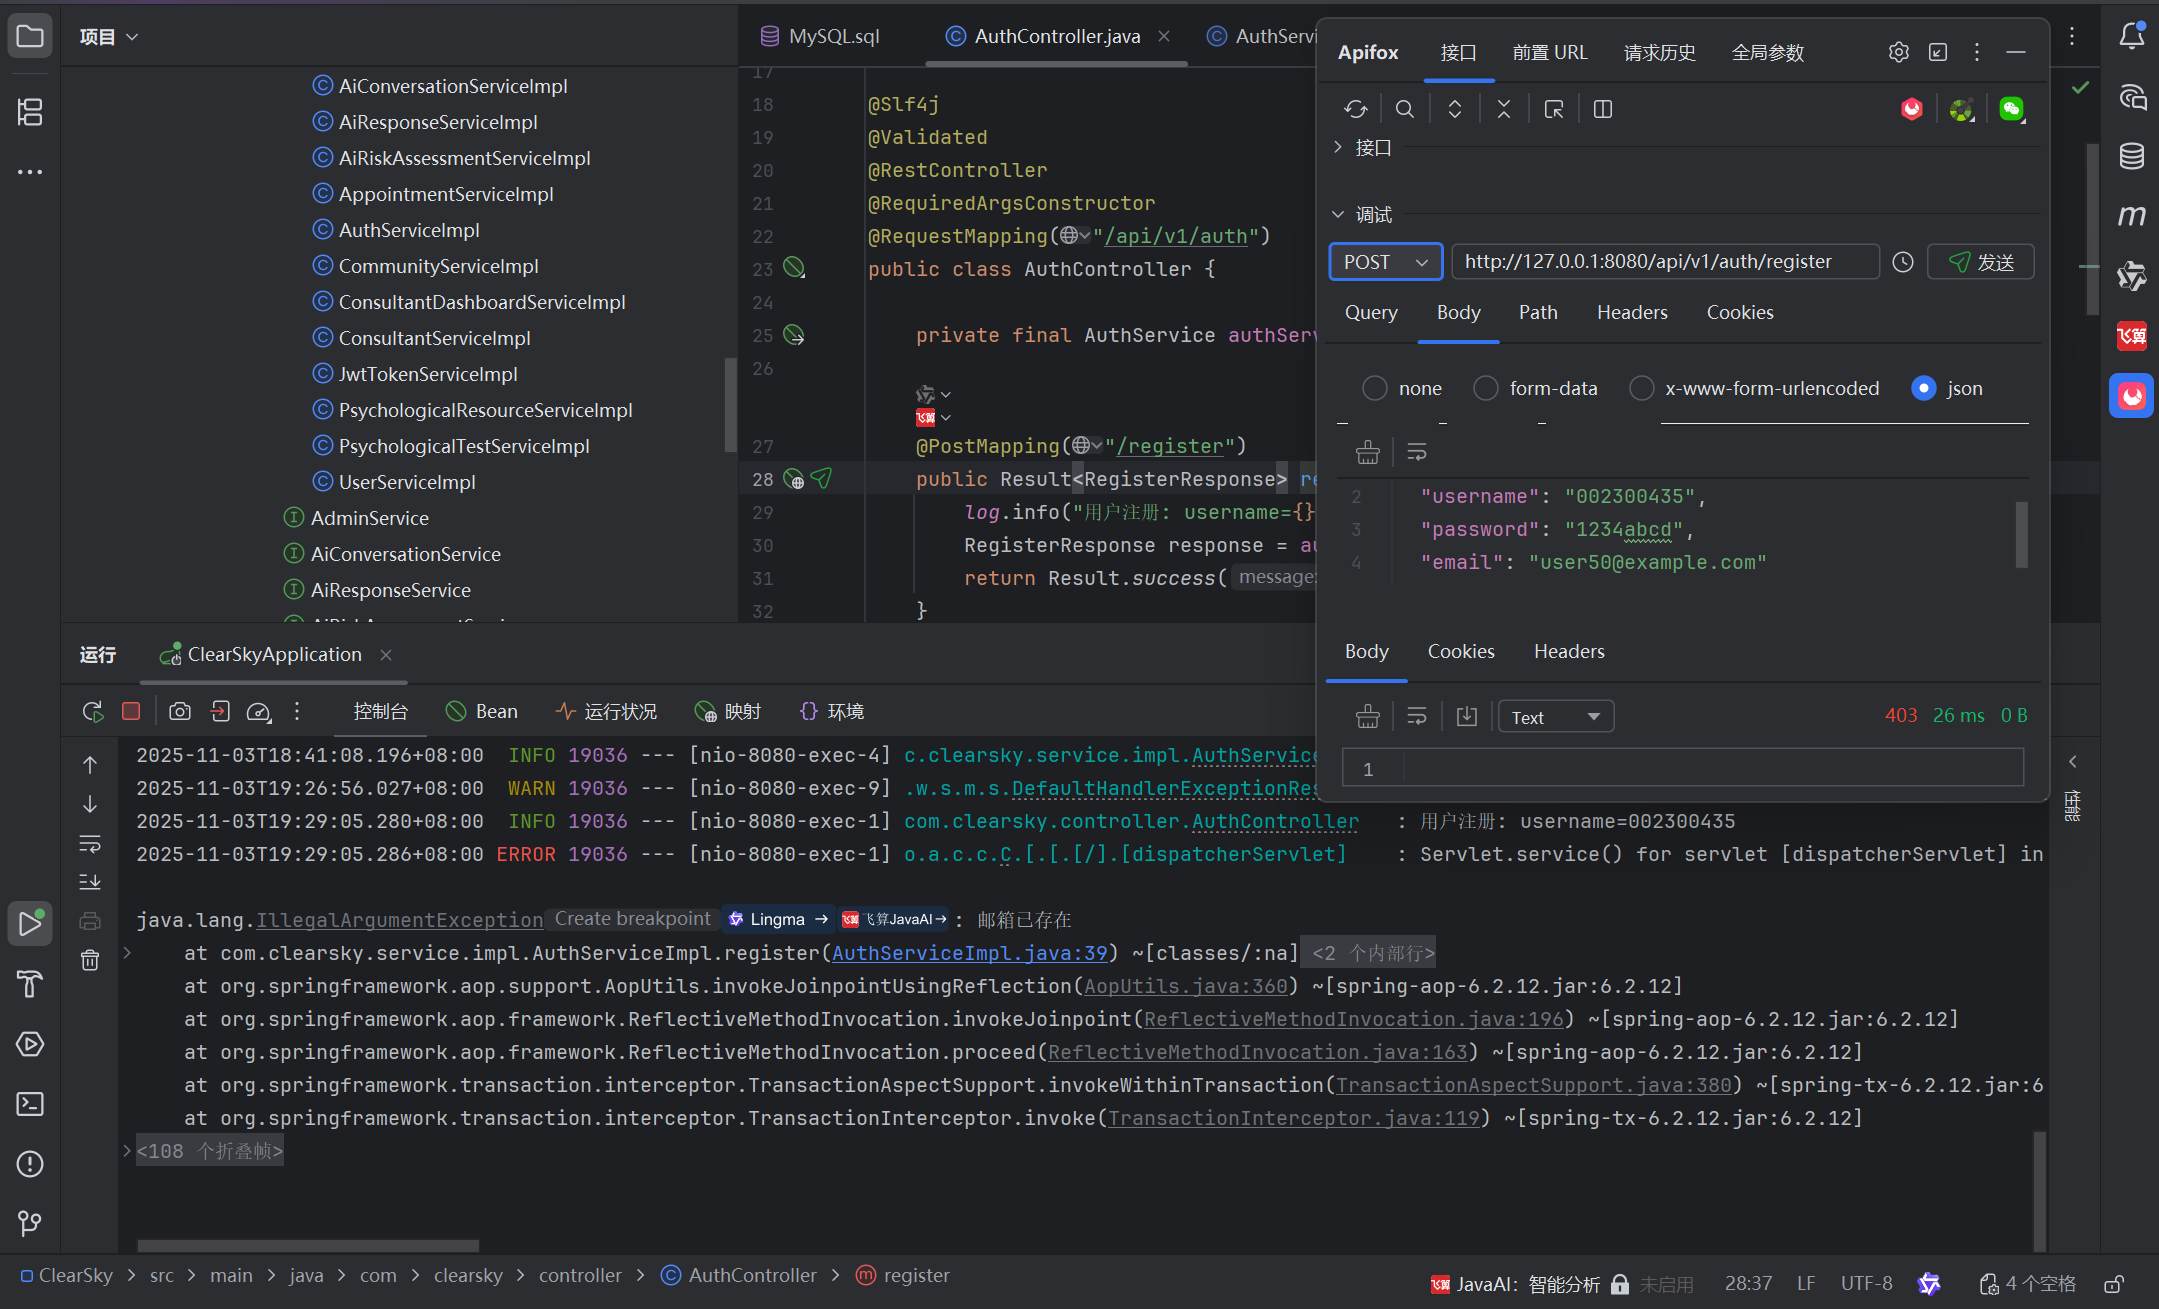
Task: Click the Apifox refresh icon
Action: coord(1355,109)
